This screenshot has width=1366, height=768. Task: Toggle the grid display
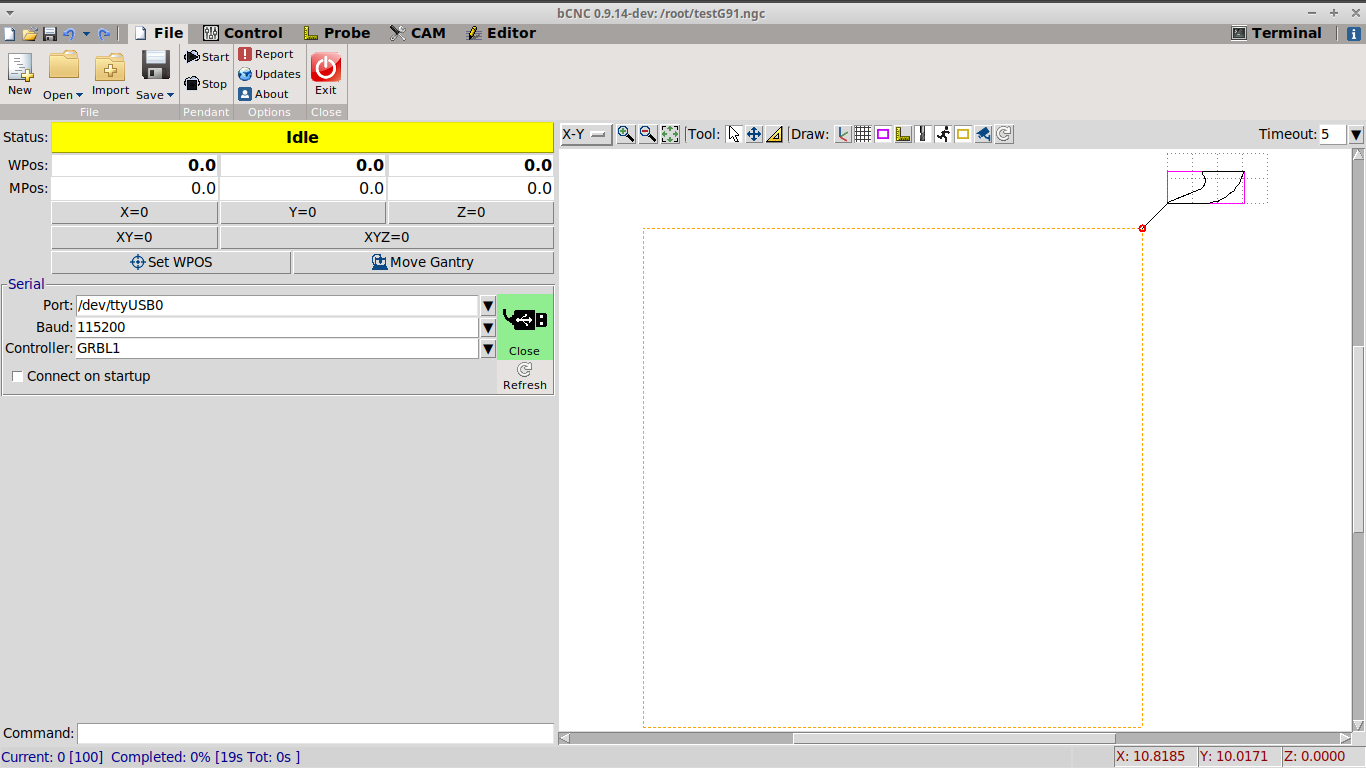863,134
